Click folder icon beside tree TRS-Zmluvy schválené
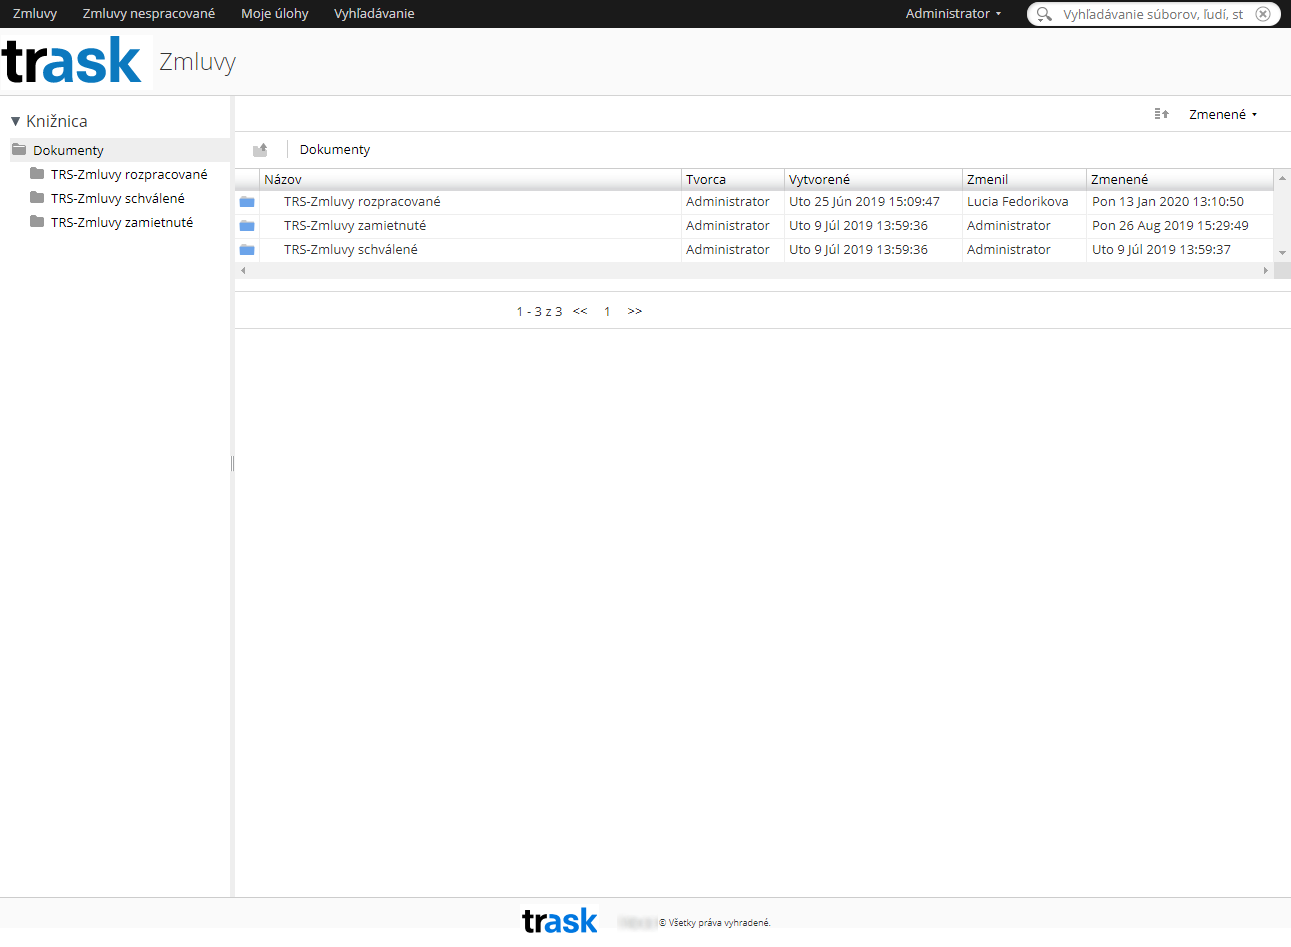The image size is (1291, 947). (x=37, y=197)
